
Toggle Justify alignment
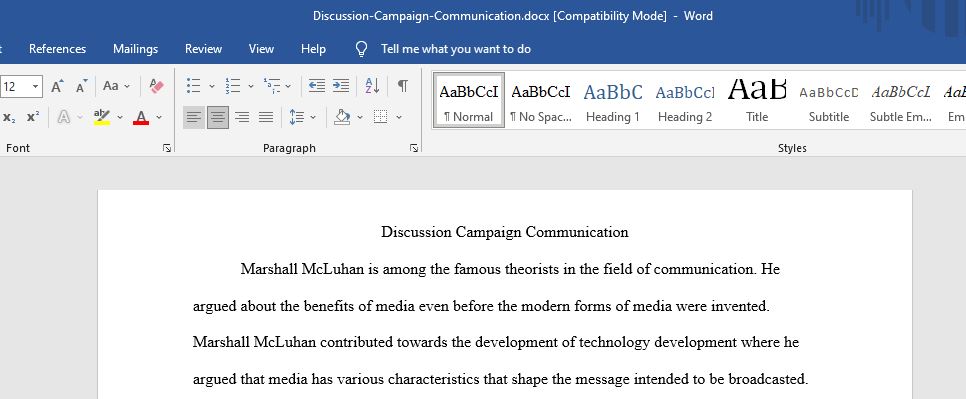pyautogui.click(x=266, y=117)
